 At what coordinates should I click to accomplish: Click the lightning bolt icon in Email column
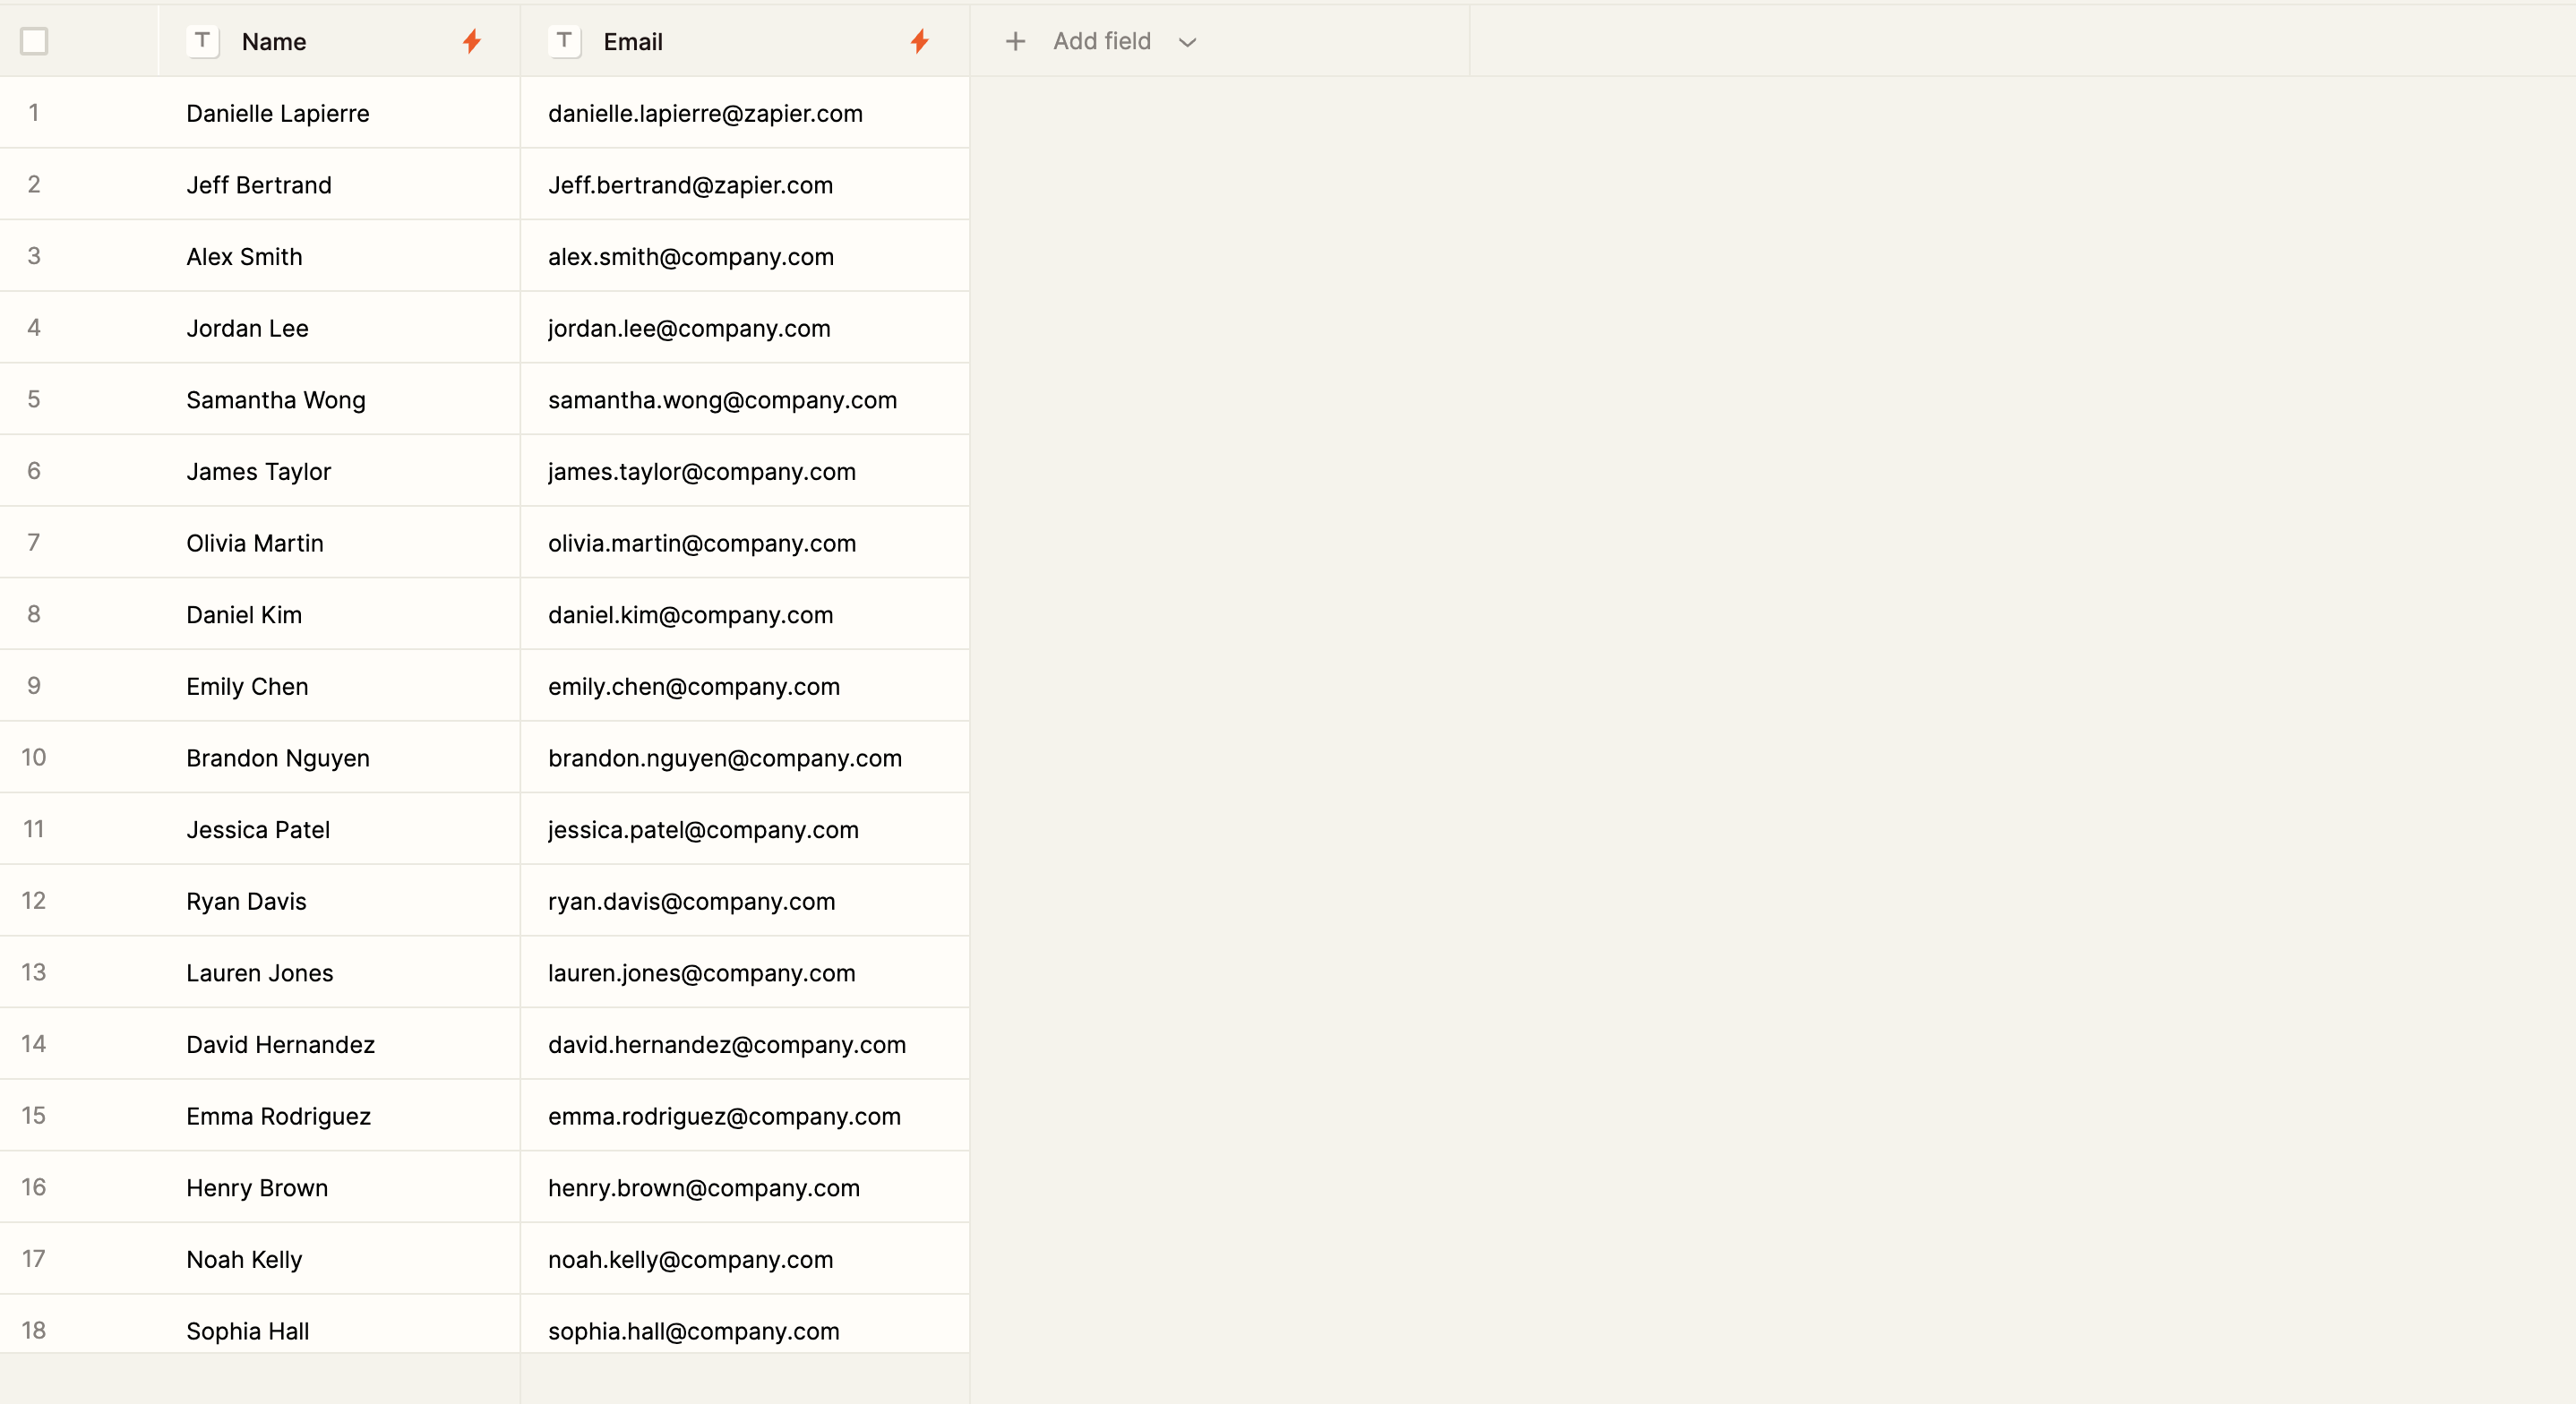pyautogui.click(x=919, y=41)
